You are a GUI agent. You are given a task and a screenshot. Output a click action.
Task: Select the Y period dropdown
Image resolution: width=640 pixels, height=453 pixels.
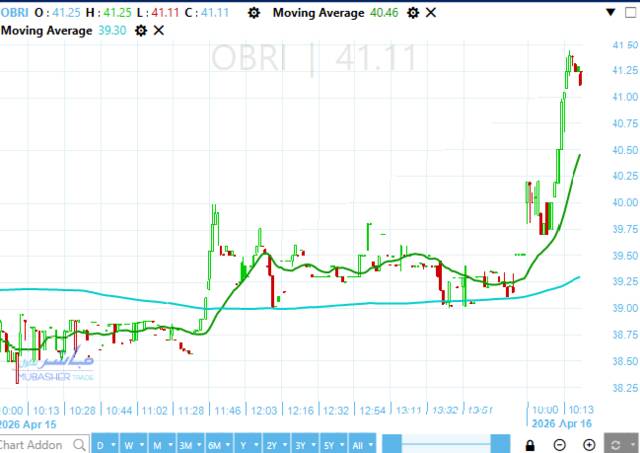248,444
